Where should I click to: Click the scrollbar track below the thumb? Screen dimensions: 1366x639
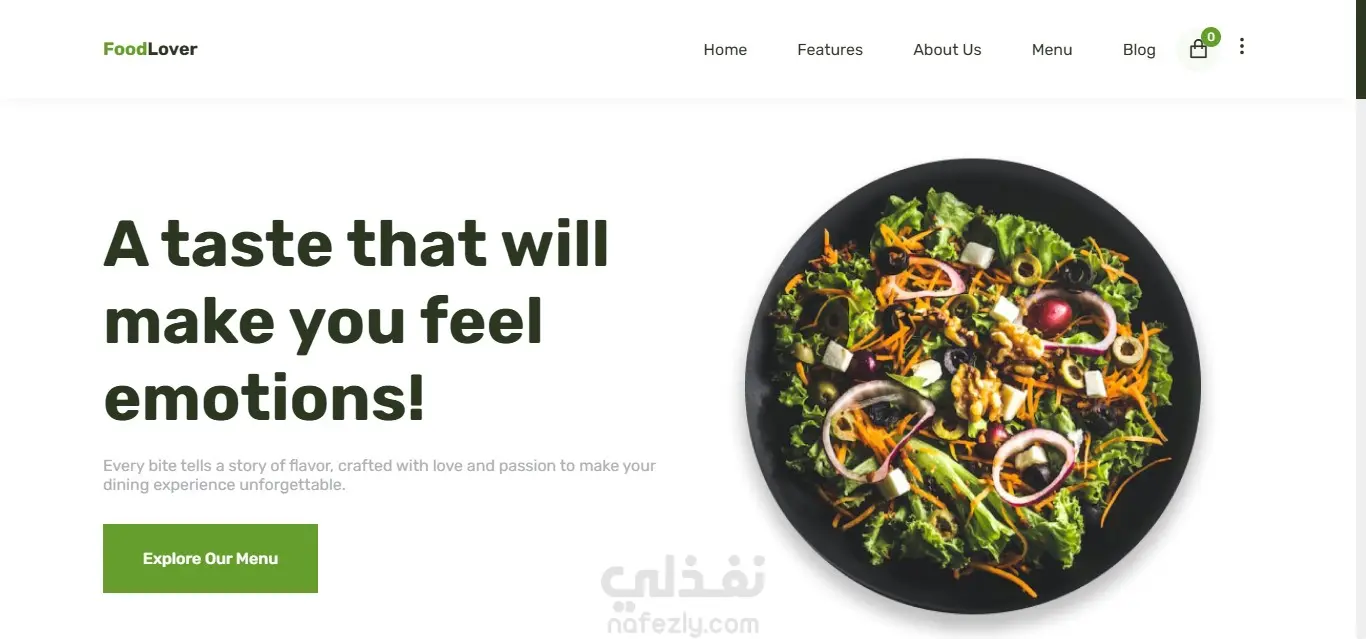1361,368
